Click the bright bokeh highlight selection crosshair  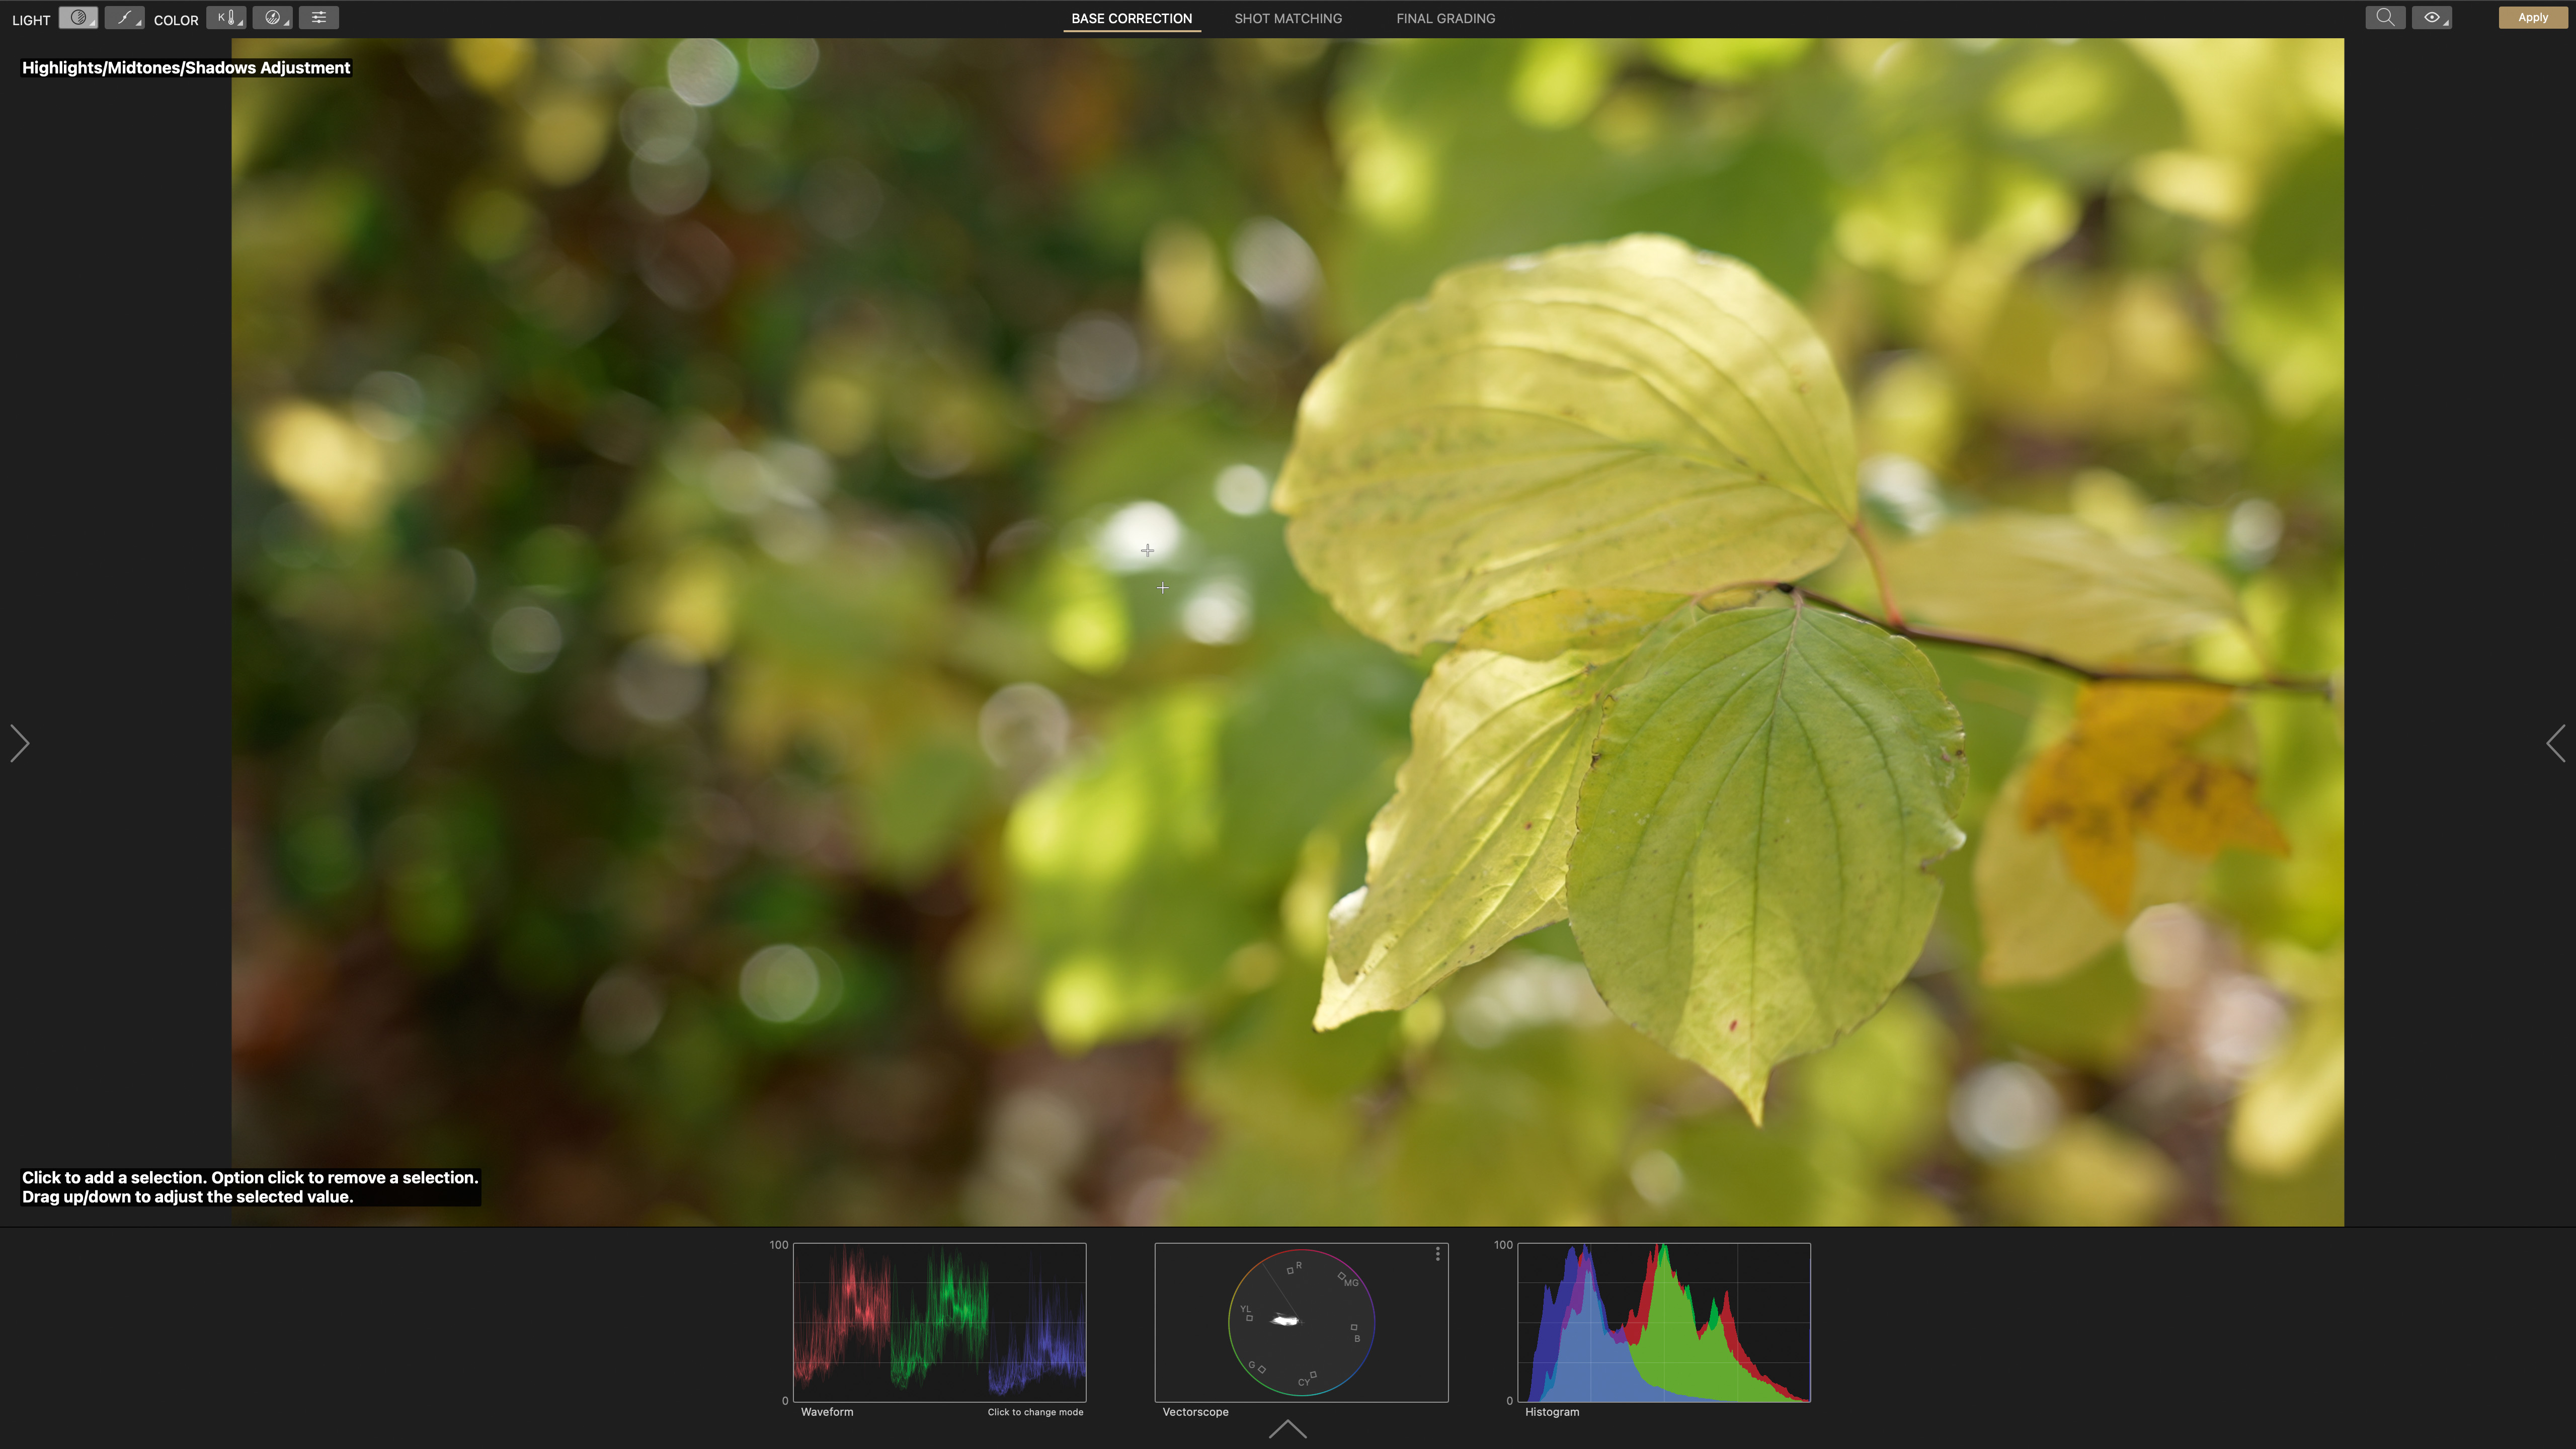pos(1147,550)
